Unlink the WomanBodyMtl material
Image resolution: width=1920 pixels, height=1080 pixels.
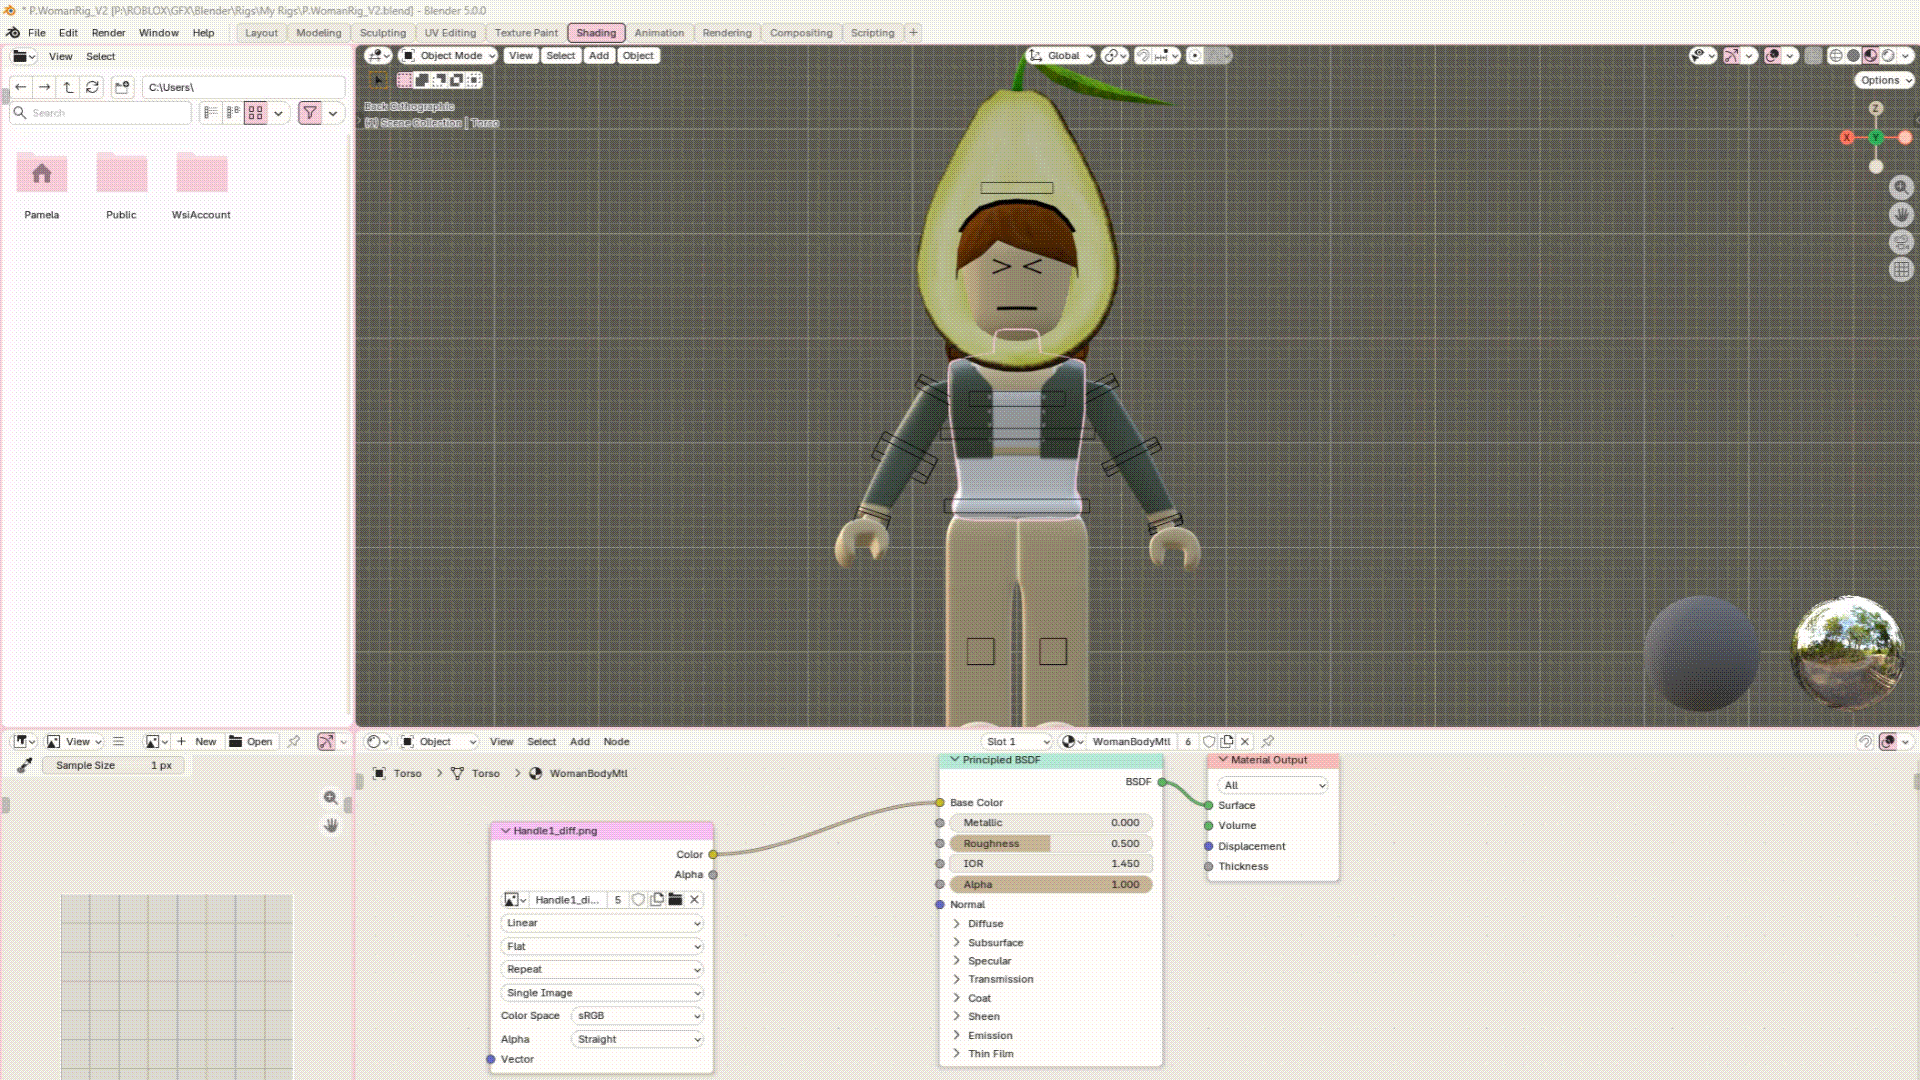click(x=1245, y=742)
